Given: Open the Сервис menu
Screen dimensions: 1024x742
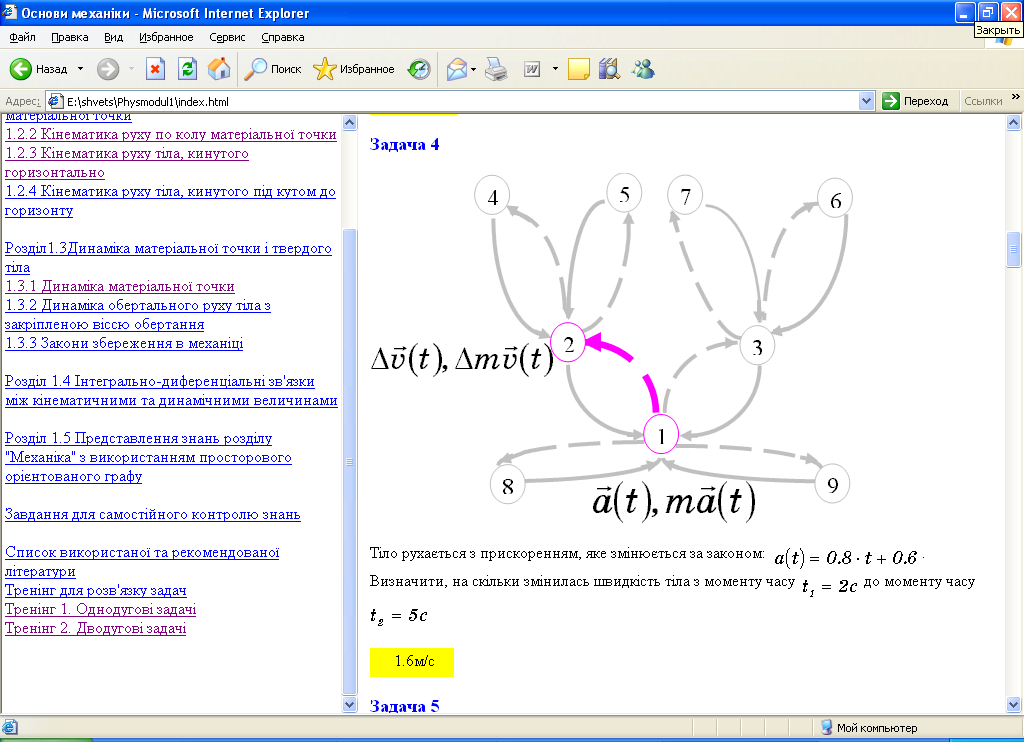Looking at the screenshot, I should 227,37.
